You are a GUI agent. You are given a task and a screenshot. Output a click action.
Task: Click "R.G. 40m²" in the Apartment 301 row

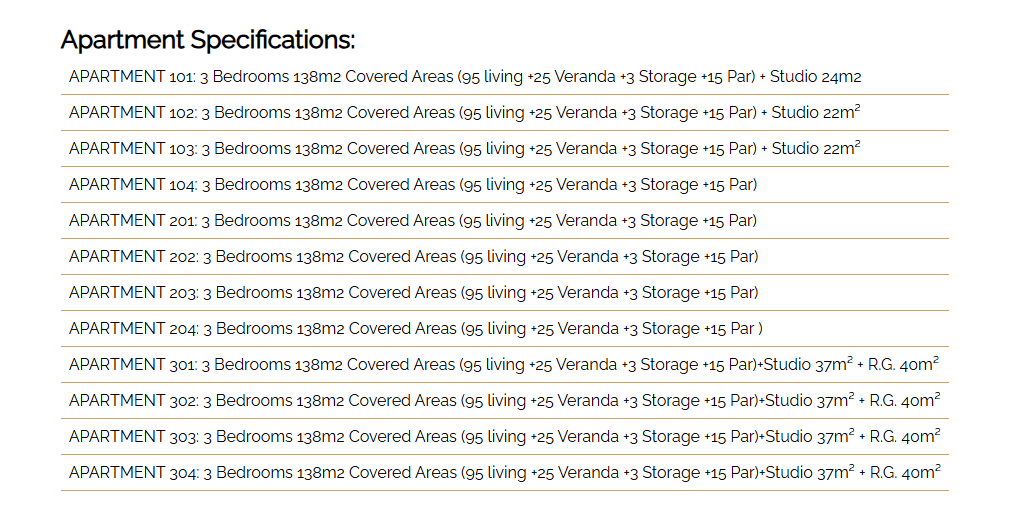(x=904, y=365)
